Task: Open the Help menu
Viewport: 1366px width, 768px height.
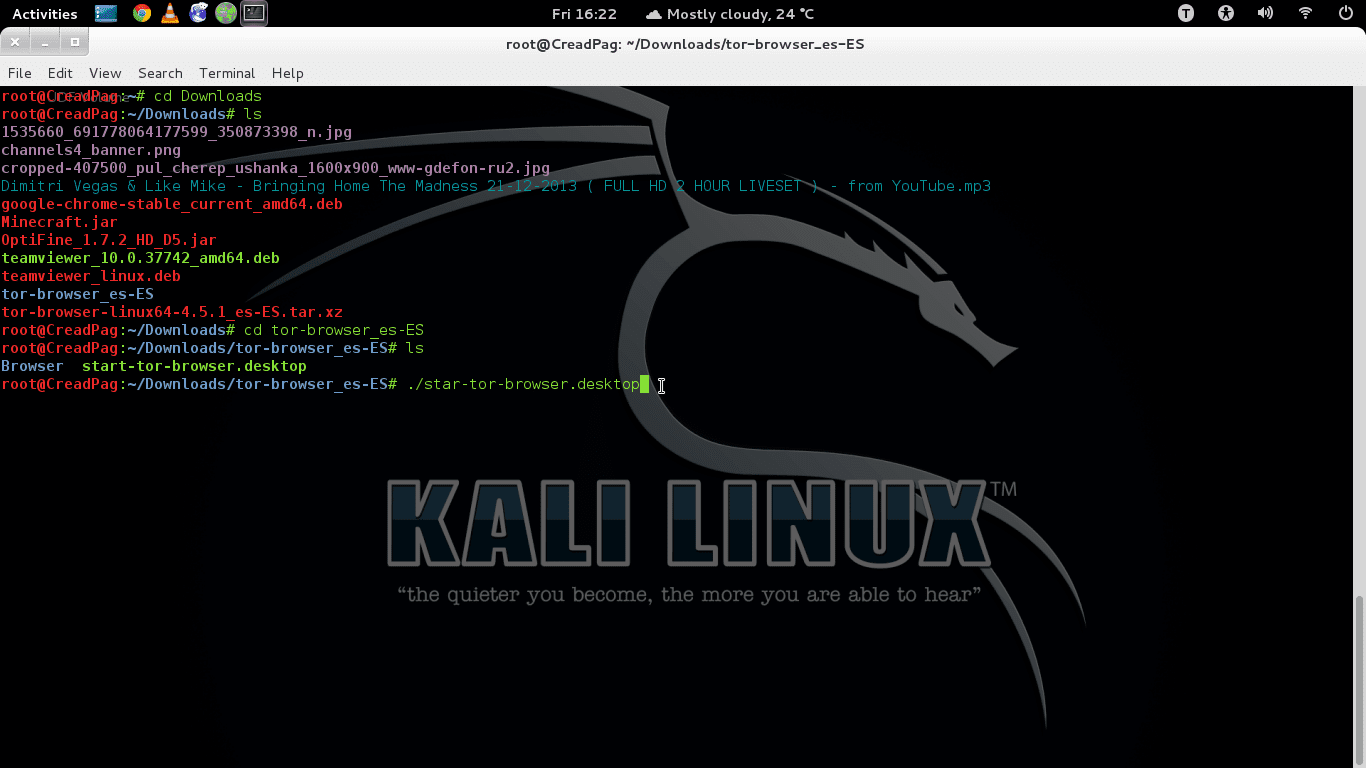Action: tap(287, 73)
